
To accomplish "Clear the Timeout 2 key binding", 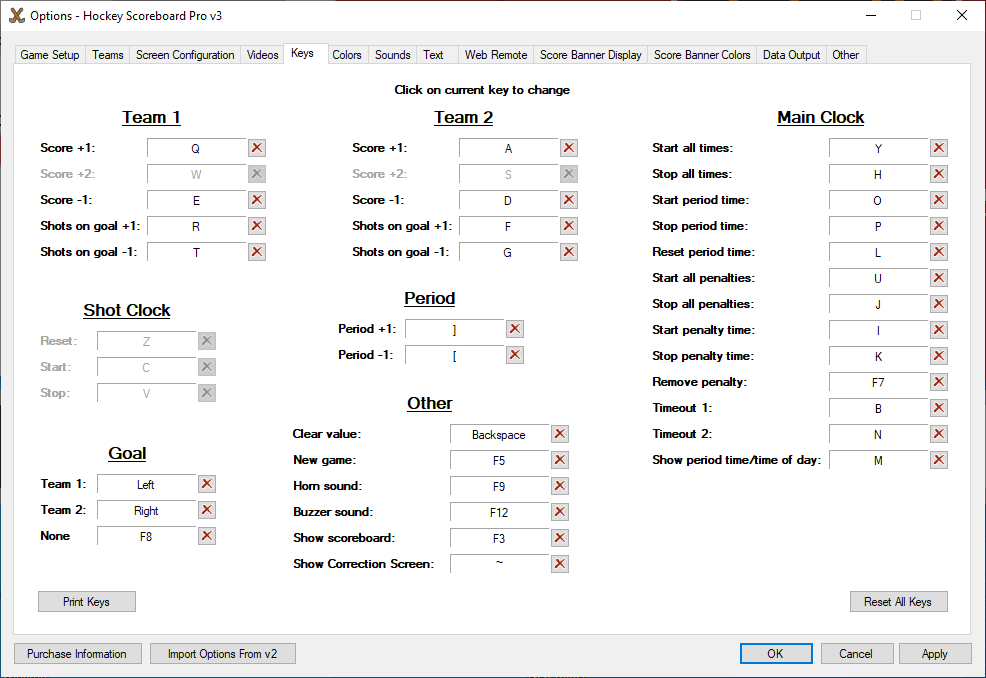I will [939, 434].
